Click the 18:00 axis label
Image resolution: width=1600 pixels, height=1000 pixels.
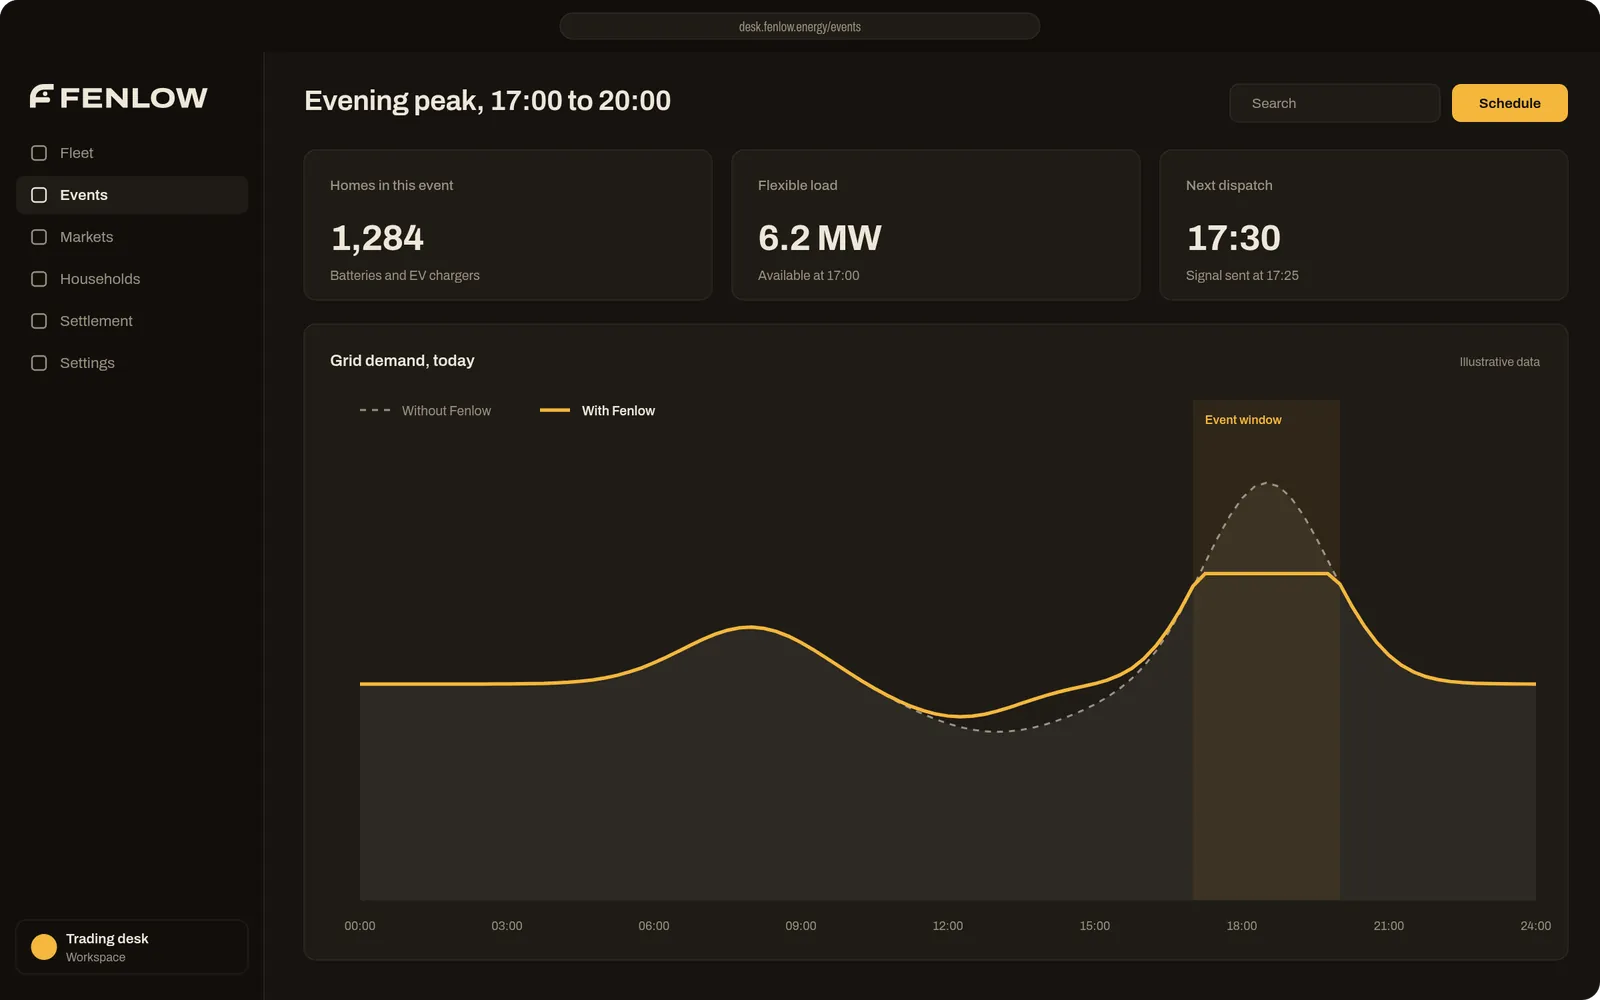[x=1242, y=926]
